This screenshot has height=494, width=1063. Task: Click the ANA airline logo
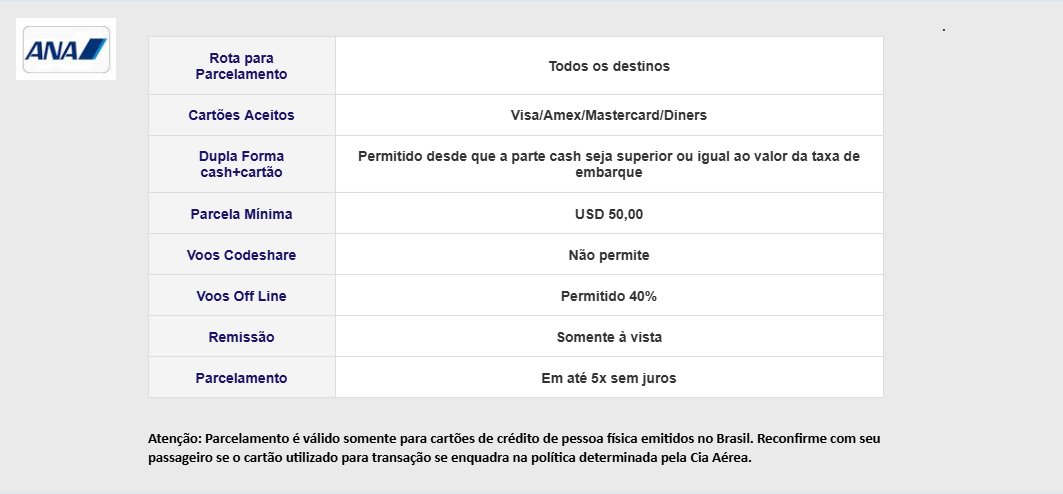coord(66,49)
